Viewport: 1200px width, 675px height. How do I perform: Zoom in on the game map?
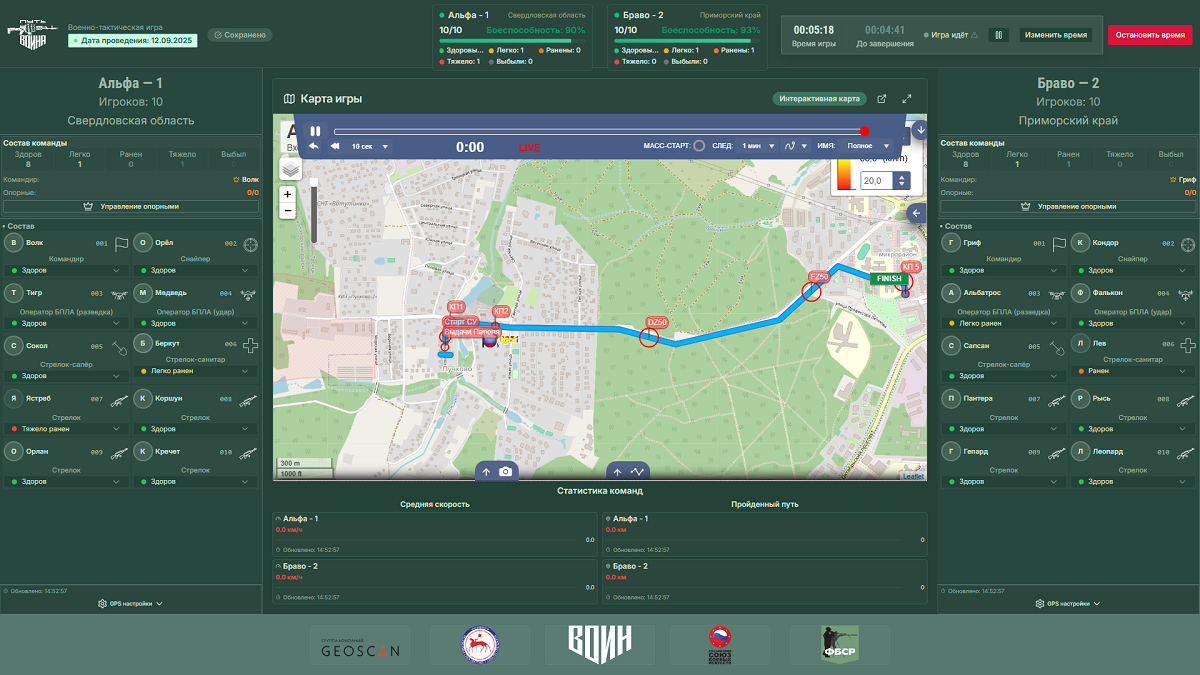(x=288, y=194)
